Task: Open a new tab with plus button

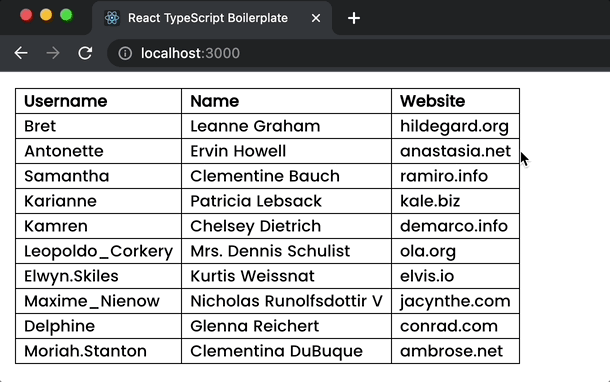Action: coord(354,18)
